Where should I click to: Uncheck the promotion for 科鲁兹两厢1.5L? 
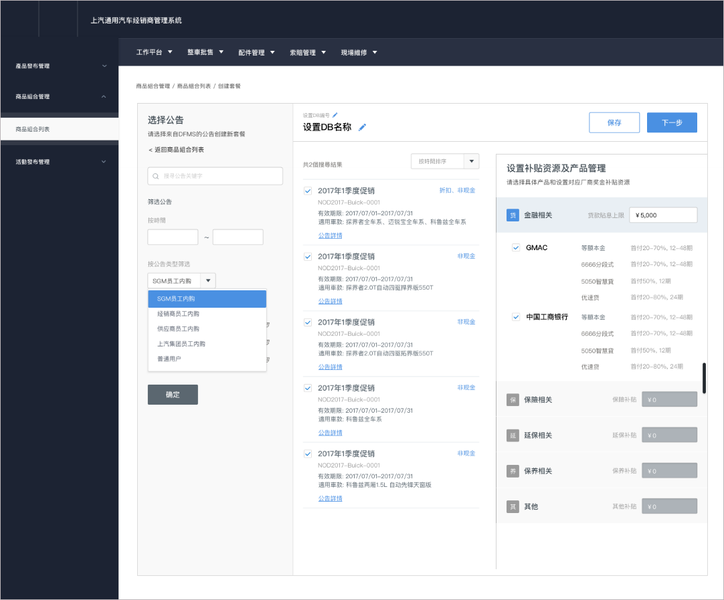(x=308, y=454)
